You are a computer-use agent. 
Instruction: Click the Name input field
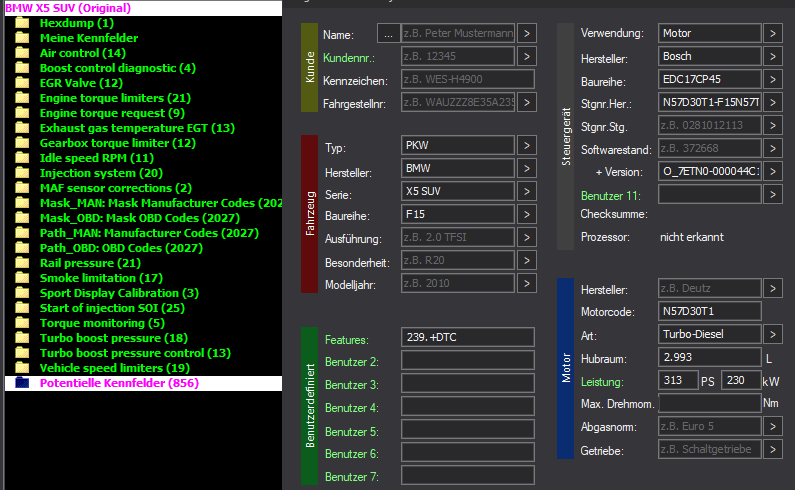458,33
